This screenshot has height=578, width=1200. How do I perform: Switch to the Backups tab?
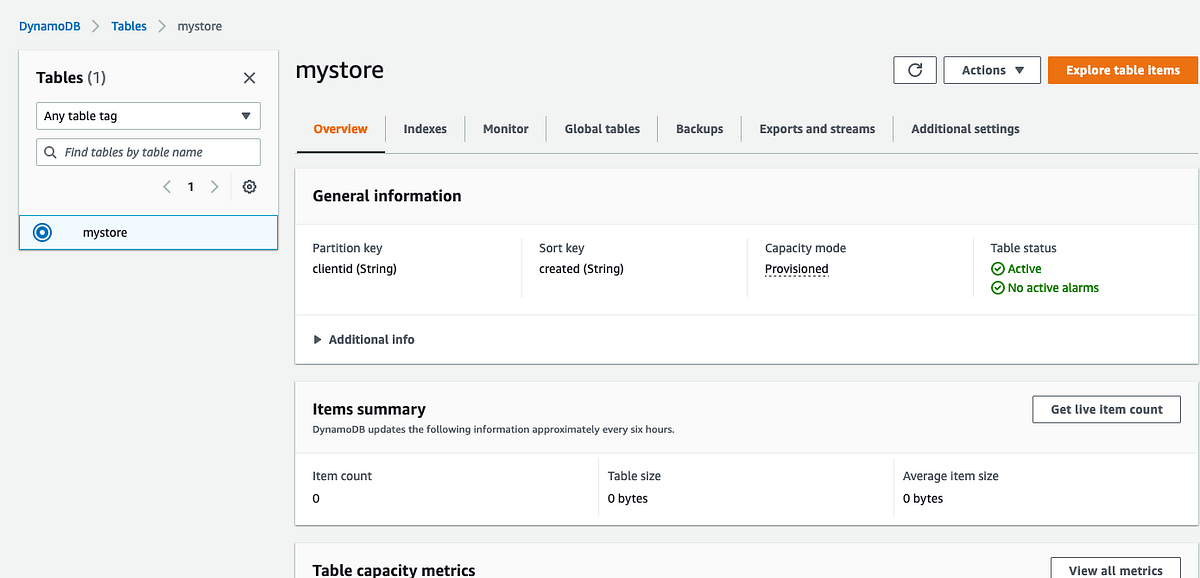point(699,128)
